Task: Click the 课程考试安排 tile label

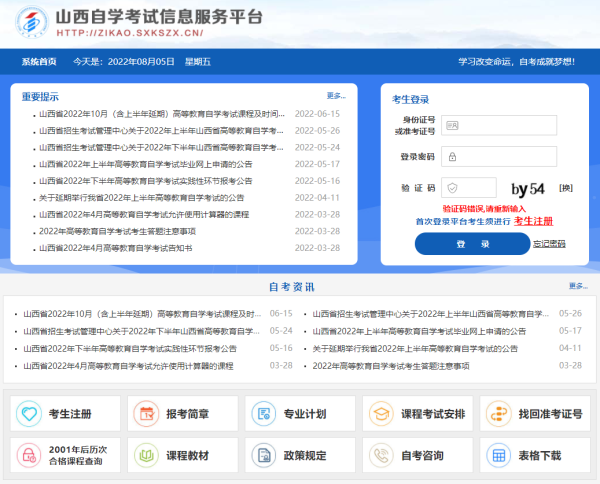Action: pyautogui.click(x=433, y=414)
